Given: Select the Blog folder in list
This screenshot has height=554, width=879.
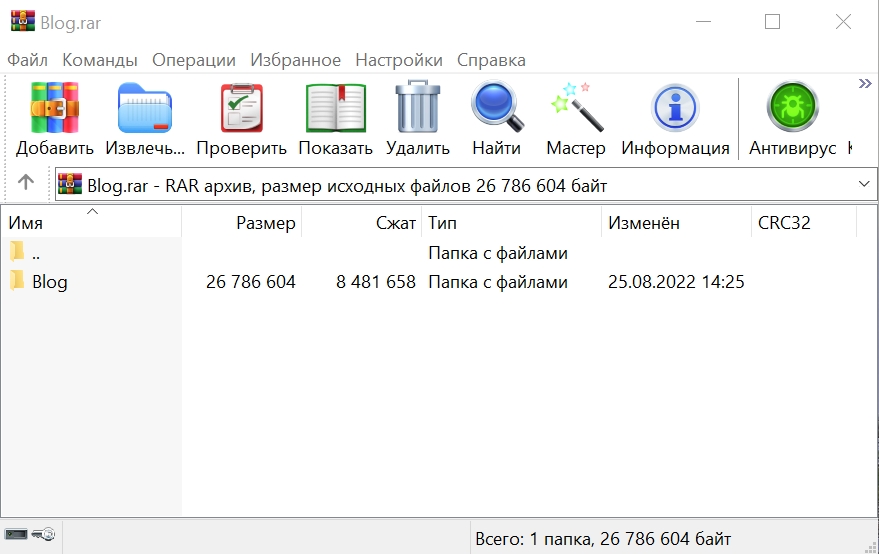Looking at the screenshot, I should tap(49, 282).
